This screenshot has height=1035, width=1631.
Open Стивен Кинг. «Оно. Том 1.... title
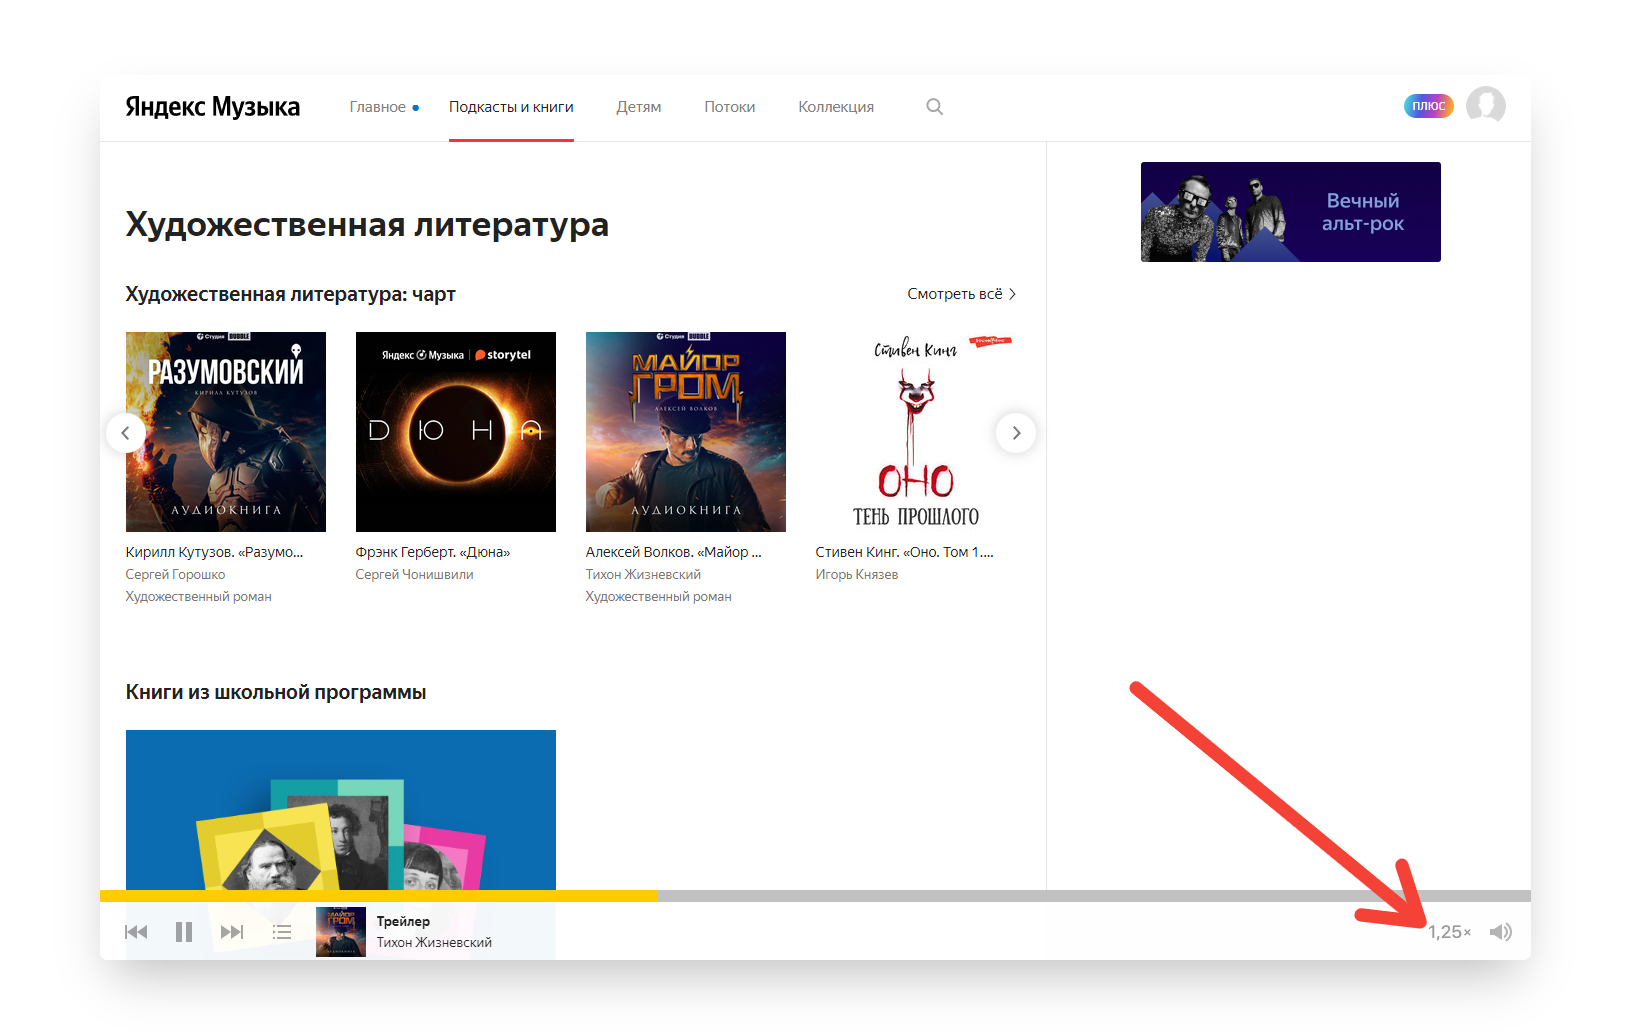(x=904, y=552)
